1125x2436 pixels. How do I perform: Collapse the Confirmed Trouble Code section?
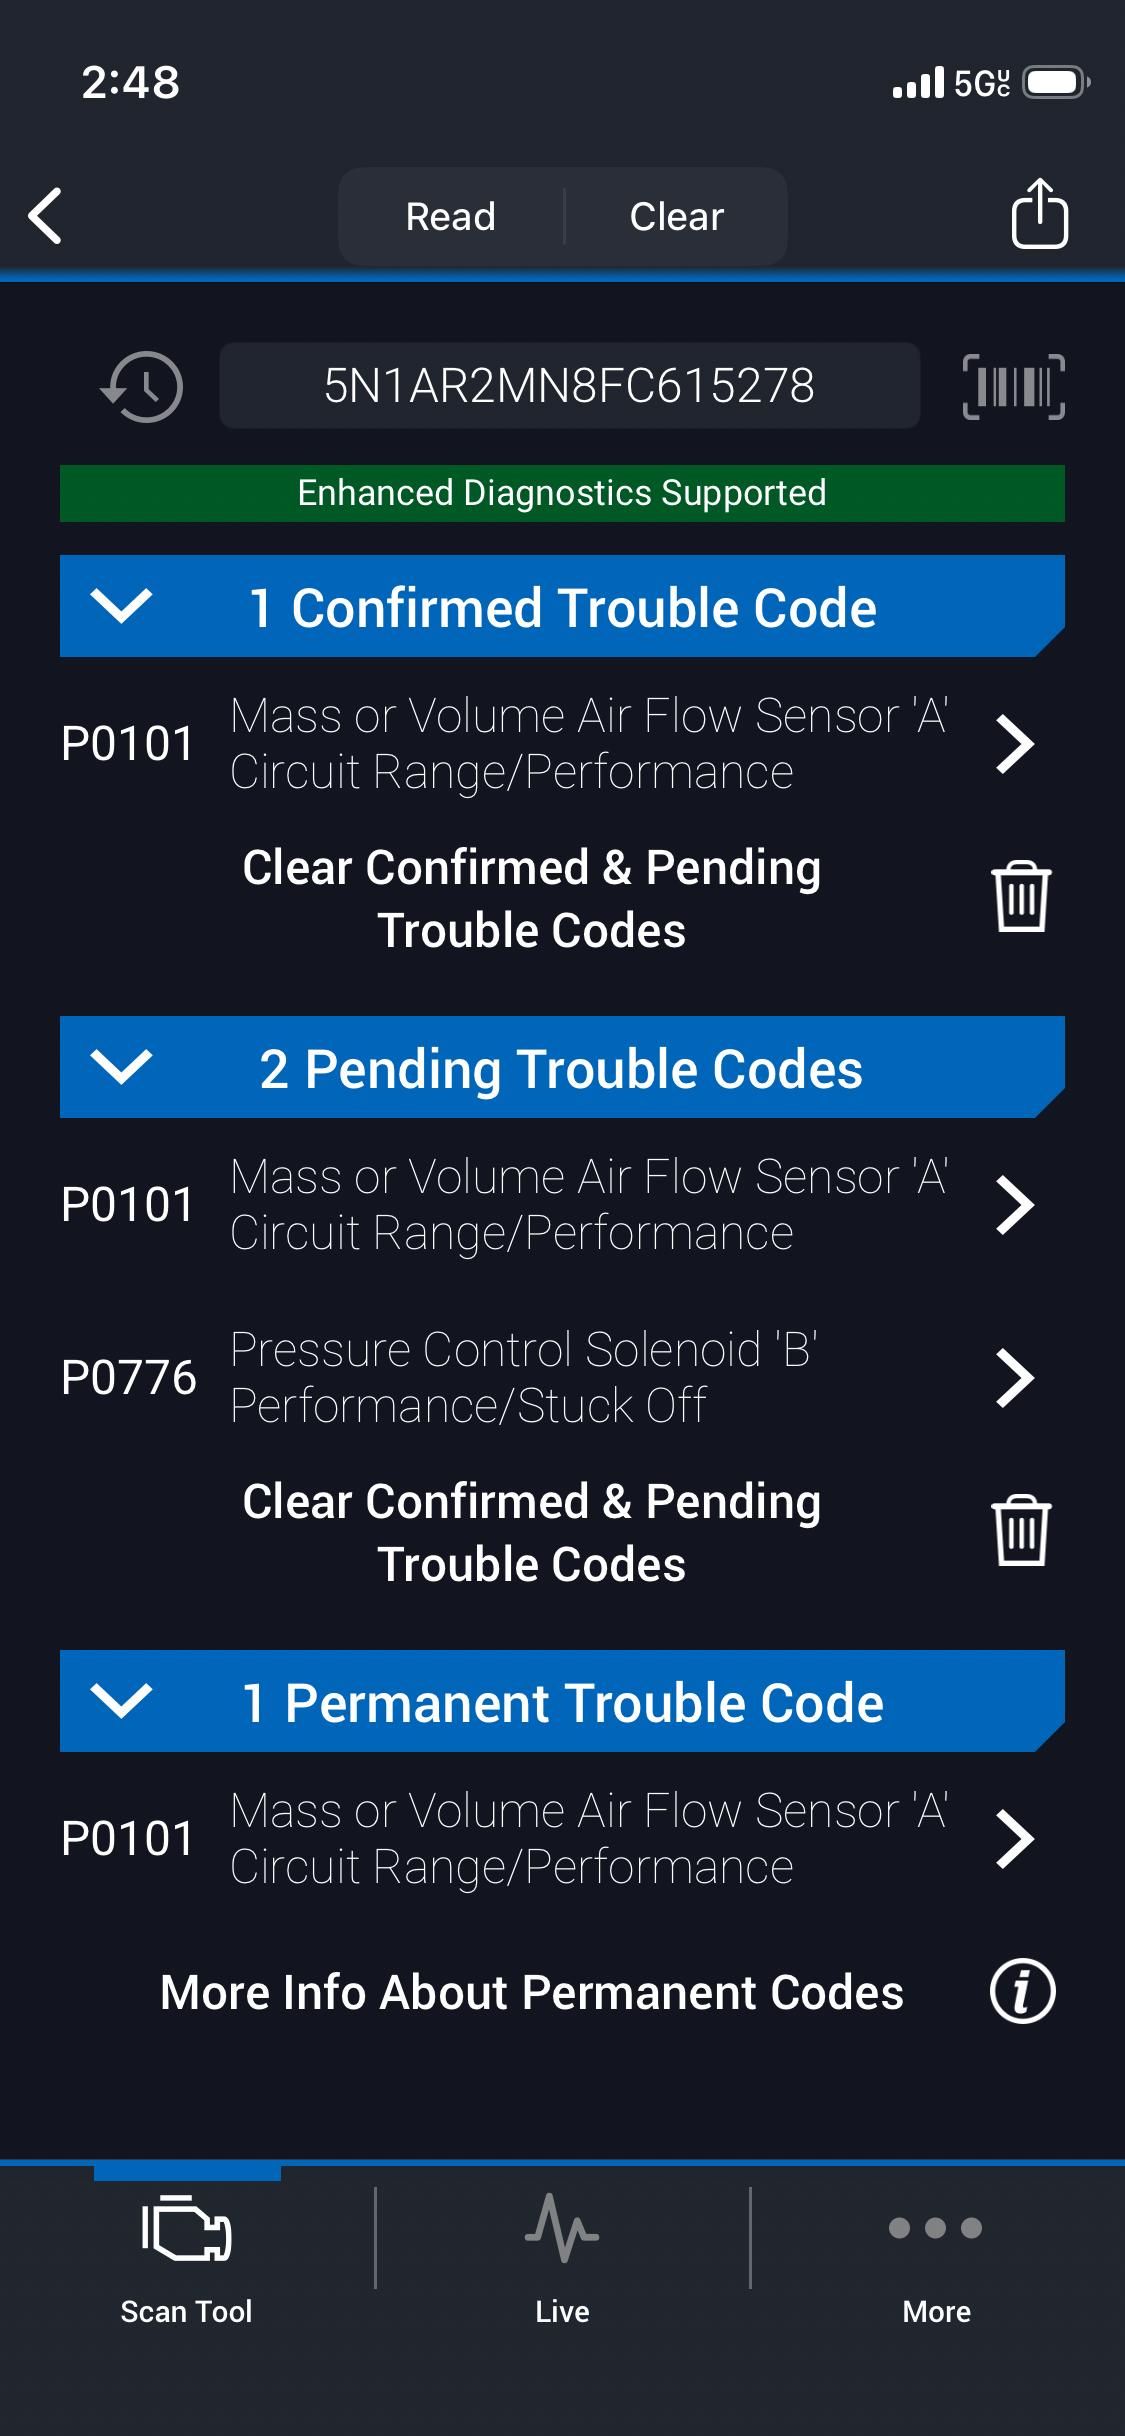(x=121, y=606)
